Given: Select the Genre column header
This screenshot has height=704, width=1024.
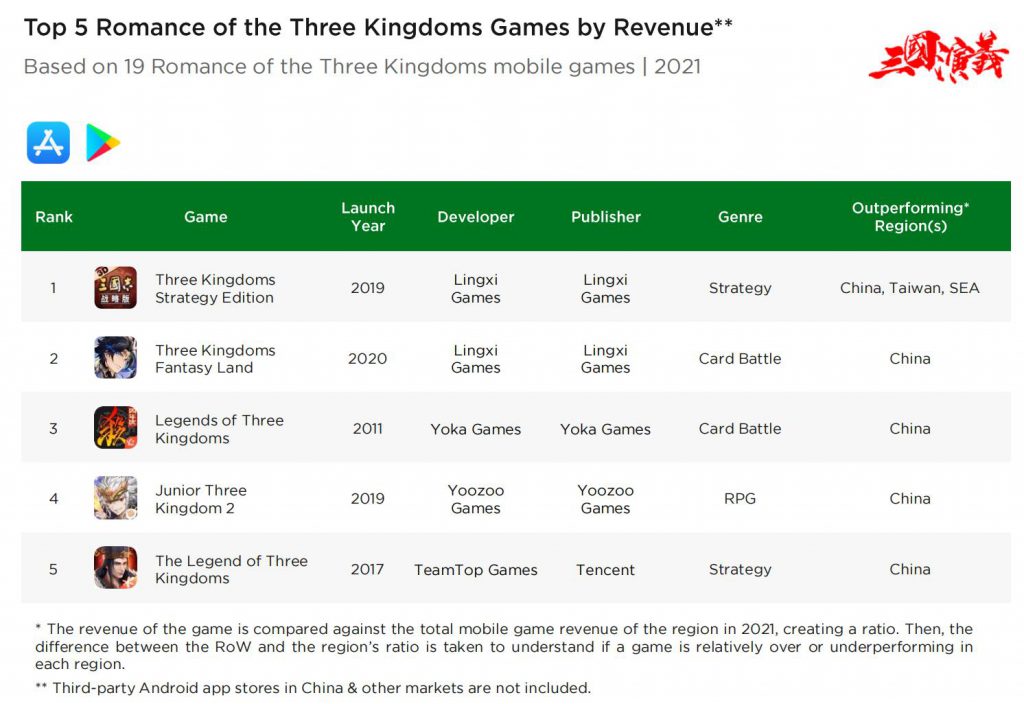Looking at the screenshot, I should click(x=740, y=217).
